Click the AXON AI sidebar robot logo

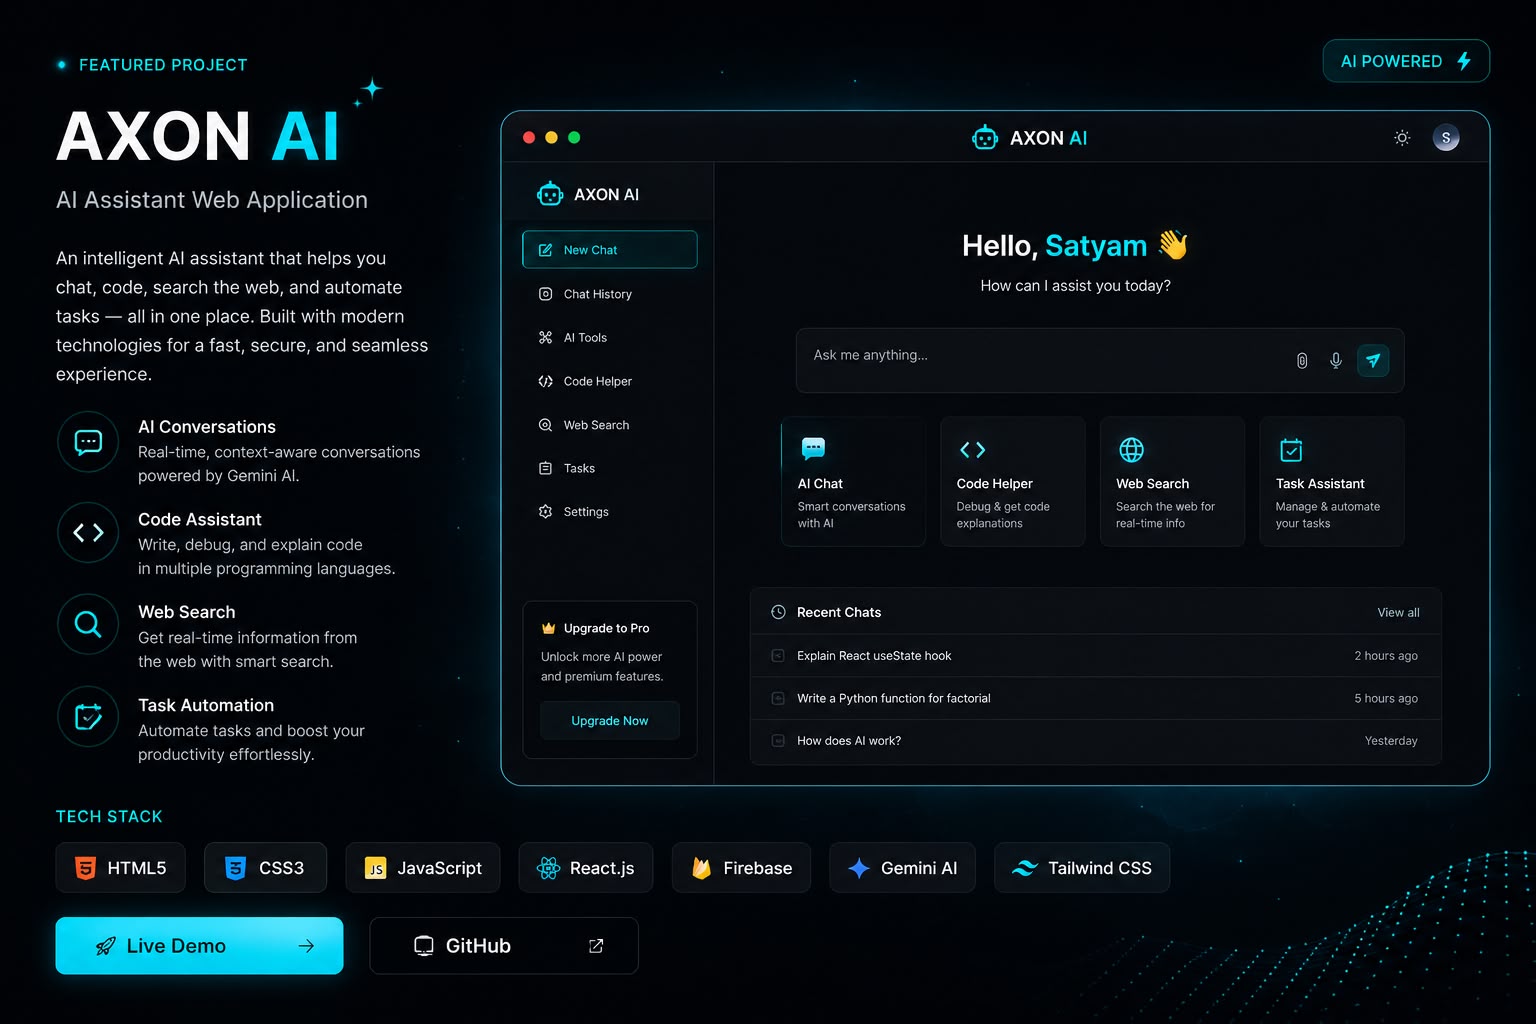point(550,194)
